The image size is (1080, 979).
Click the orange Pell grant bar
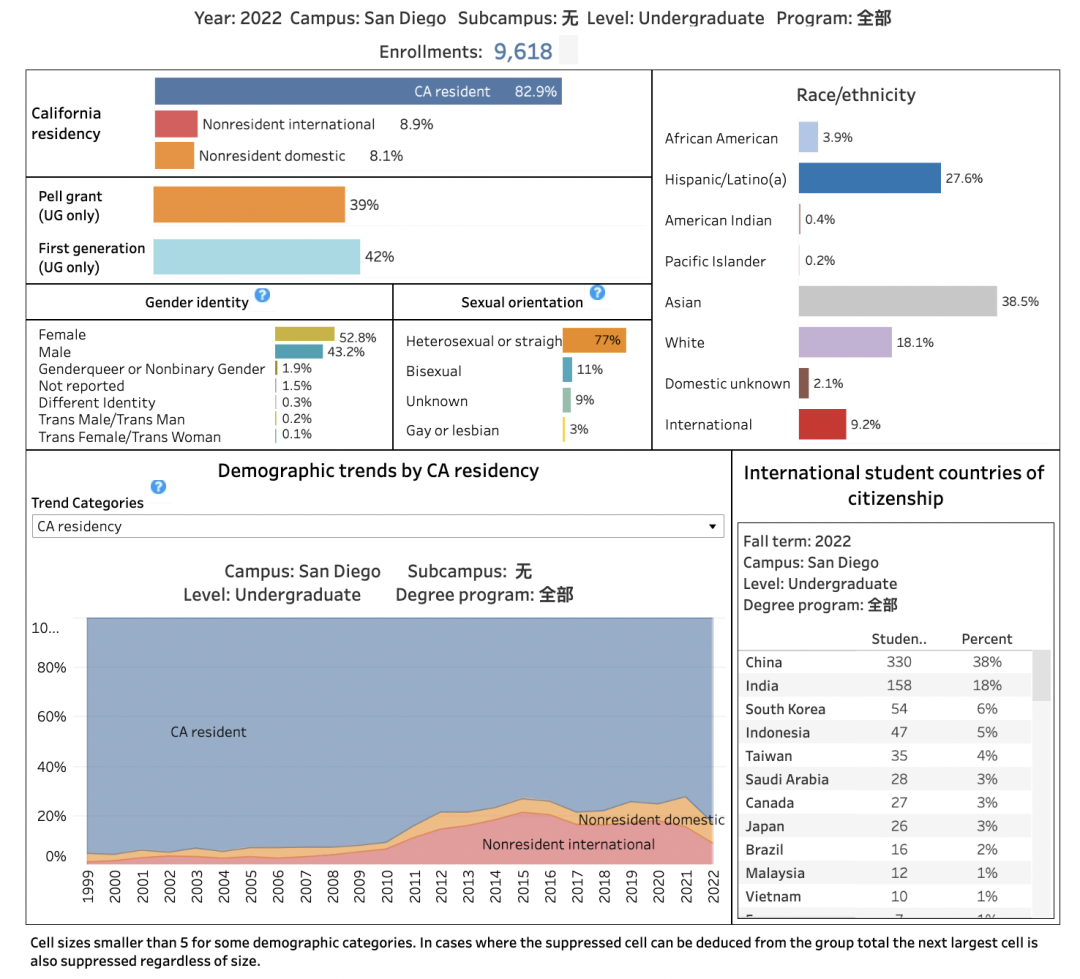click(248, 205)
